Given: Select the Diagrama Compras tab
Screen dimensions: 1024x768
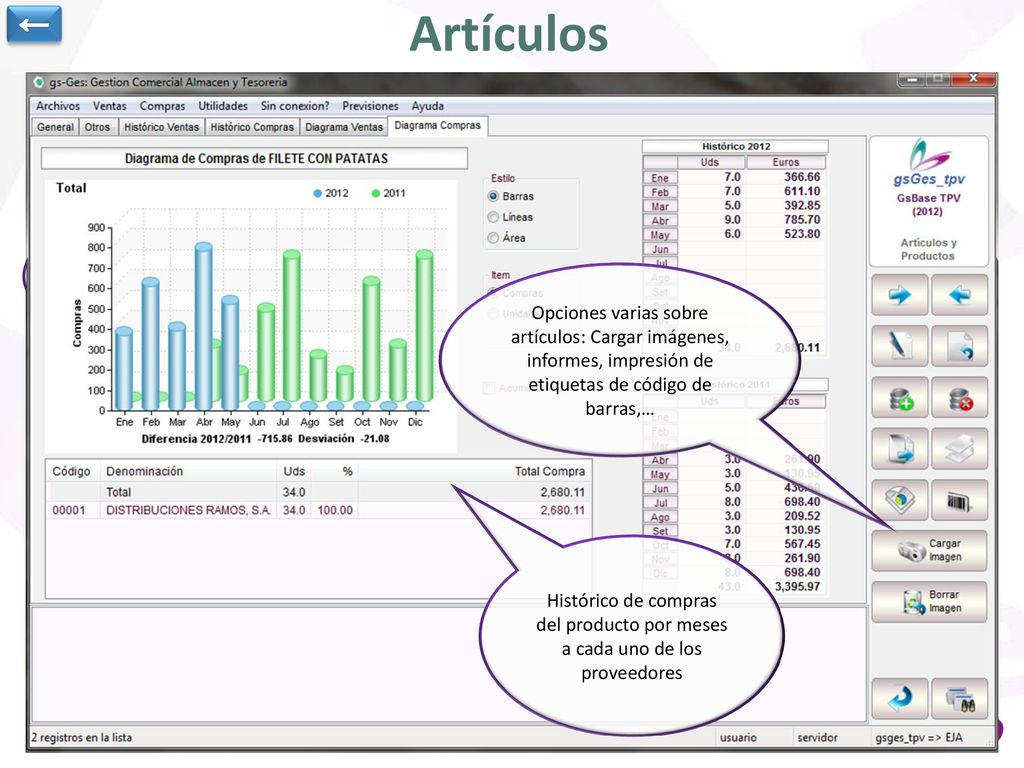Looking at the screenshot, I should pyautogui.click(x=438, y=125).
